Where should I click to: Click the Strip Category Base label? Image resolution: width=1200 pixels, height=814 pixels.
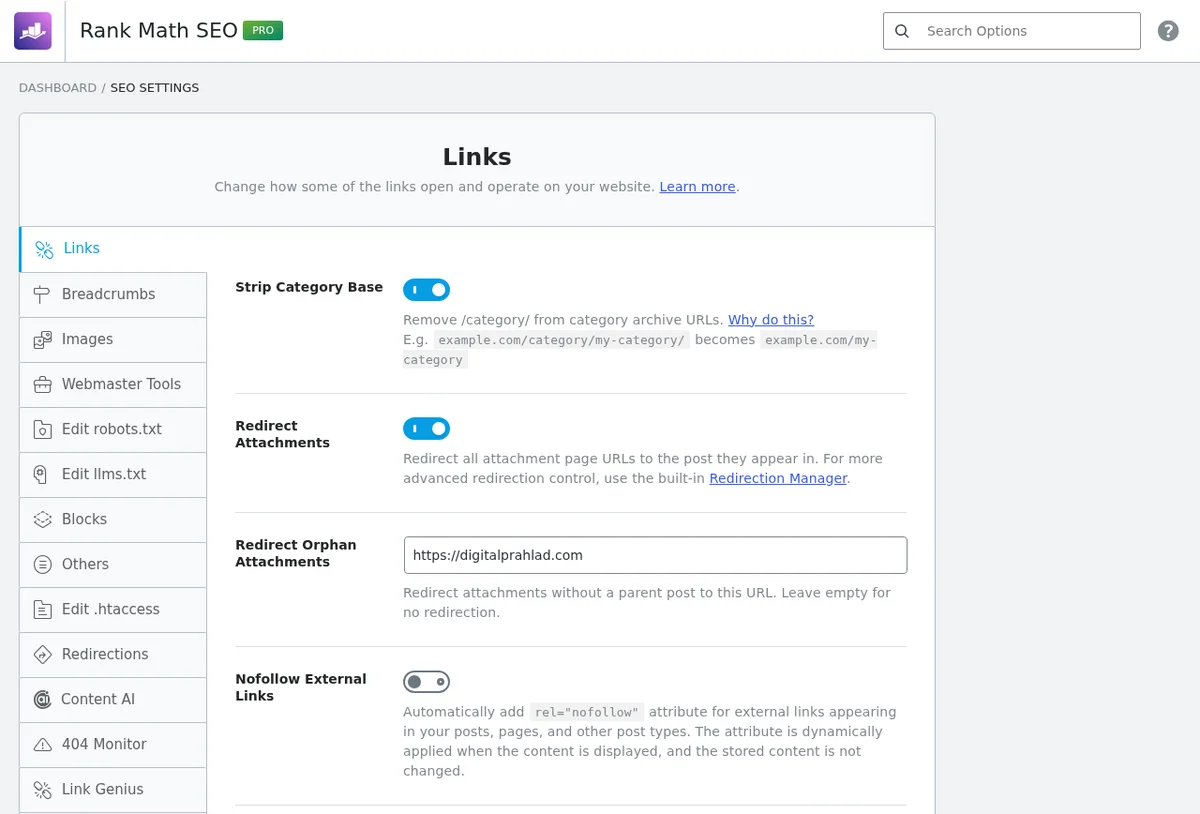[x=309, y=287]
